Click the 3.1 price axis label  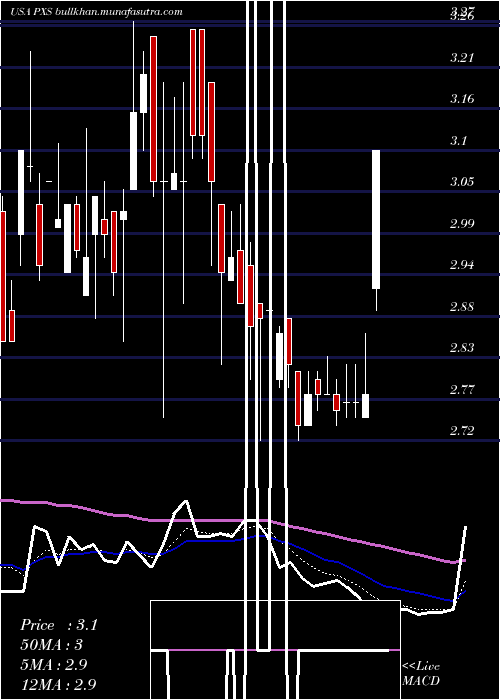[458, 141]
